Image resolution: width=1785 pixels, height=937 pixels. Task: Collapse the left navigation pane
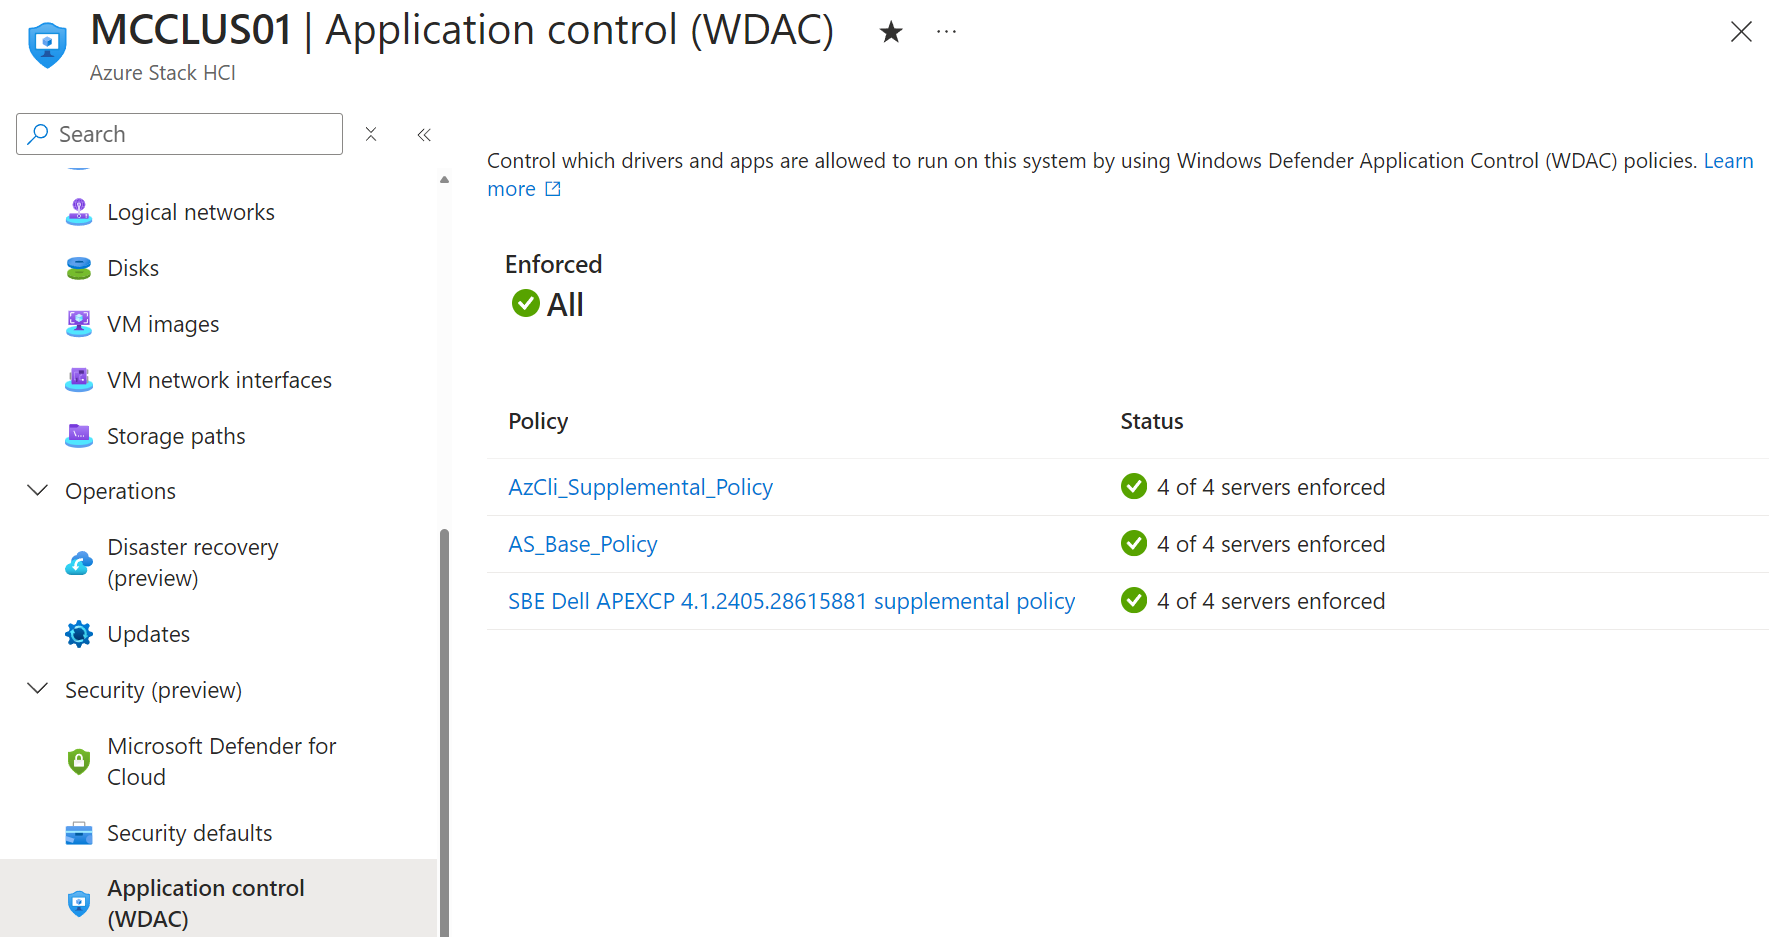(423, 134)
